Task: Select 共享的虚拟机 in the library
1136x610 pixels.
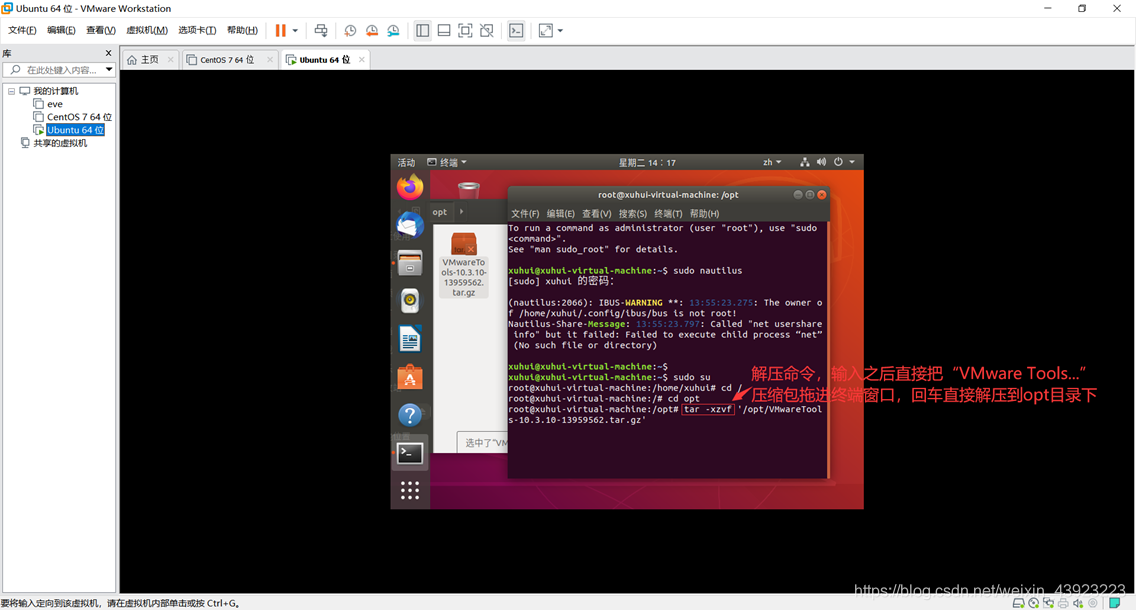Action: pos(60,143)
